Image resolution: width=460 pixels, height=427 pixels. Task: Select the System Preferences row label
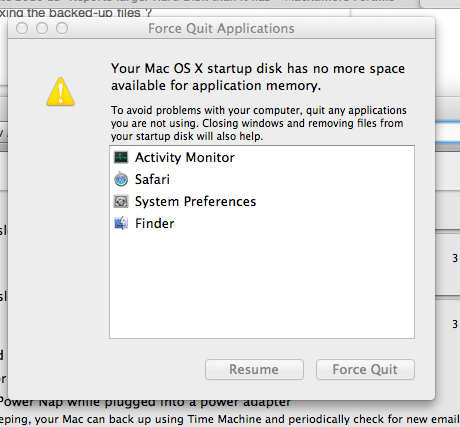click(x=195, y=201)
